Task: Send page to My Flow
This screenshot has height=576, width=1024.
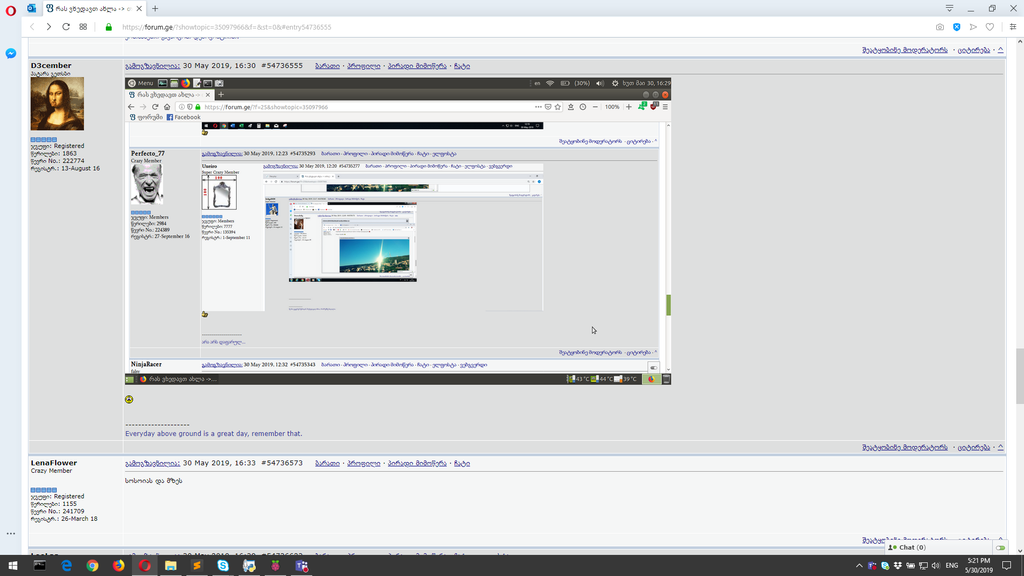Action: [x=973, y=27]
